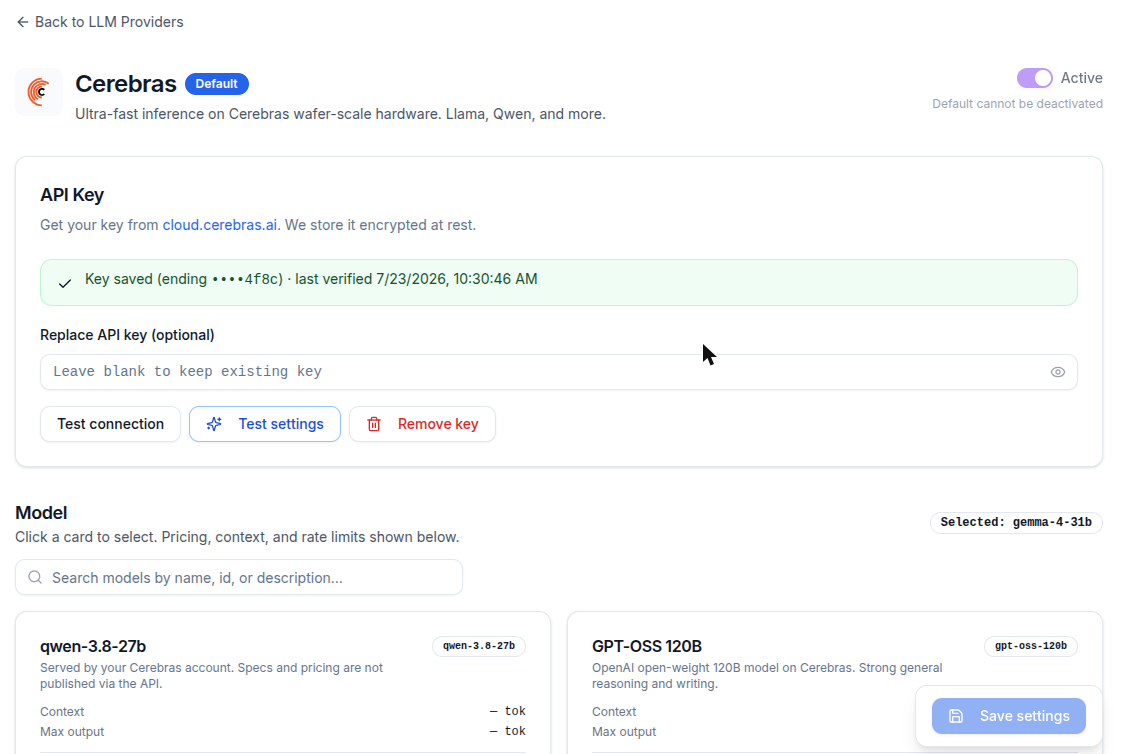This screenshot has width=1121, height=754.
Task: Focus the Search models field
Action: click(239, 577)
